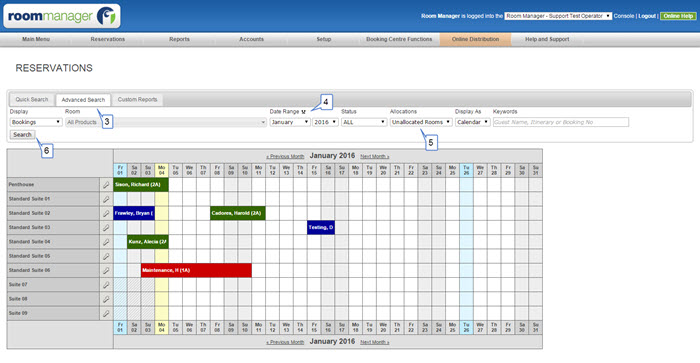Switch to the Custom Reports tab
This screenshot has height=363, width=700.
click(x=138, y=100)
